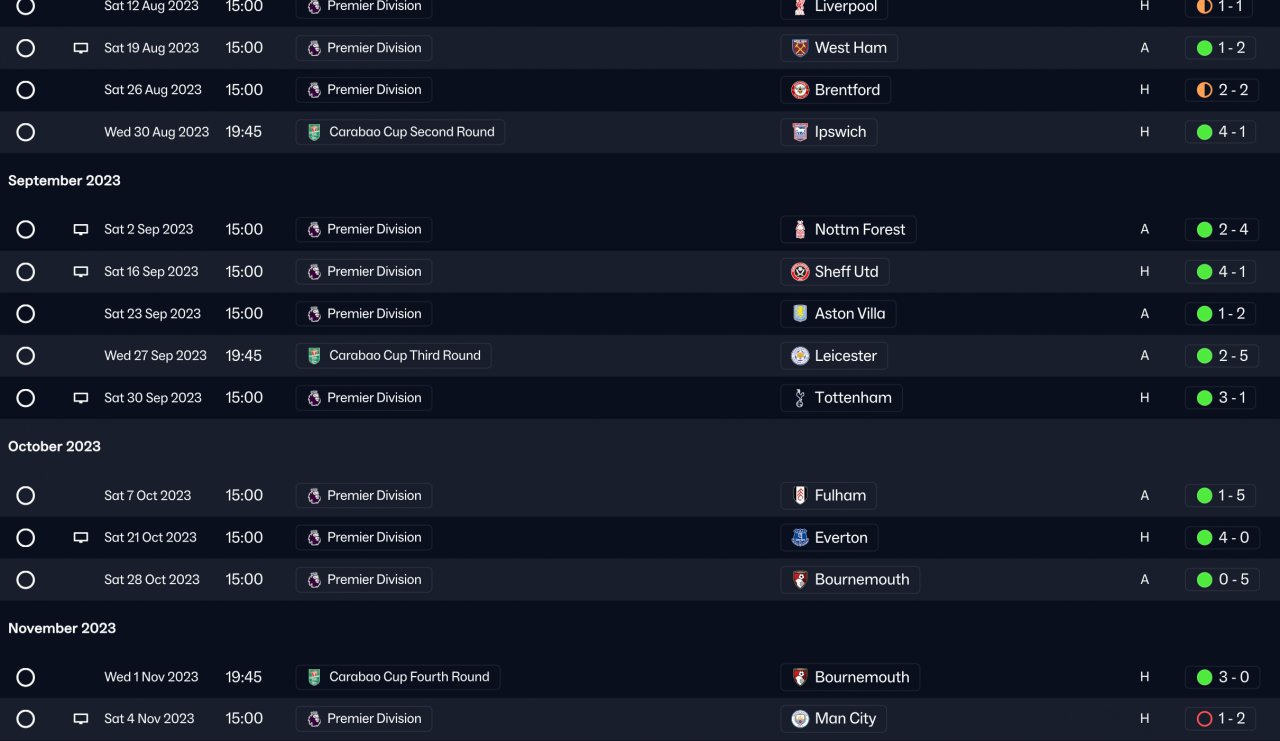This screenshot has width=1280, height=741.
Task: Click the TV icon for Sheff Utd fixture
Action: click(81, 272)
